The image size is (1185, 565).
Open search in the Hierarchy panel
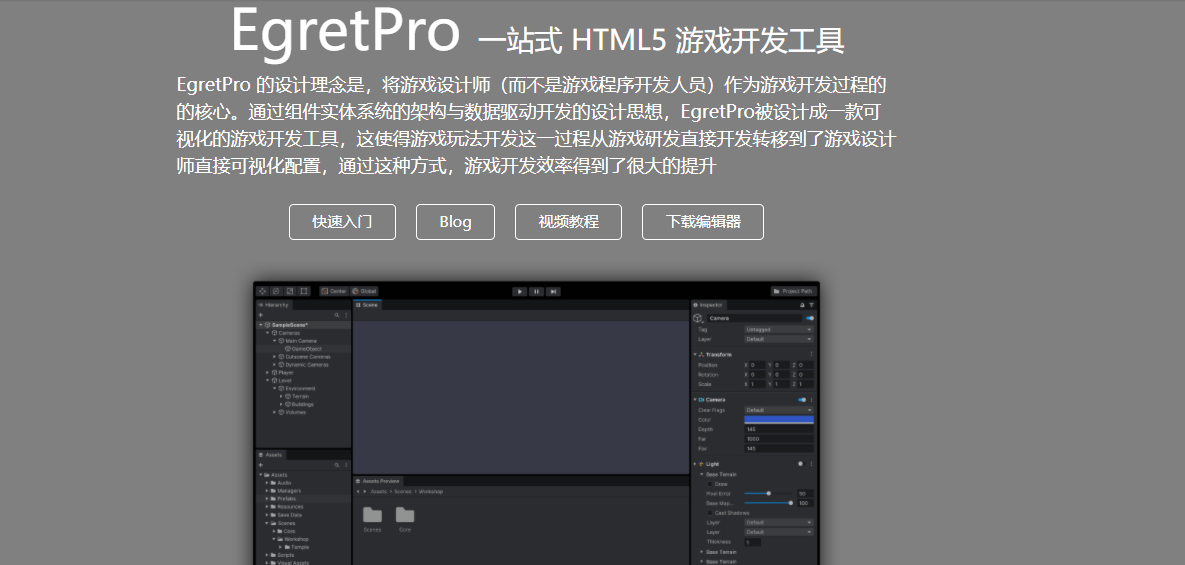point(336,315)
